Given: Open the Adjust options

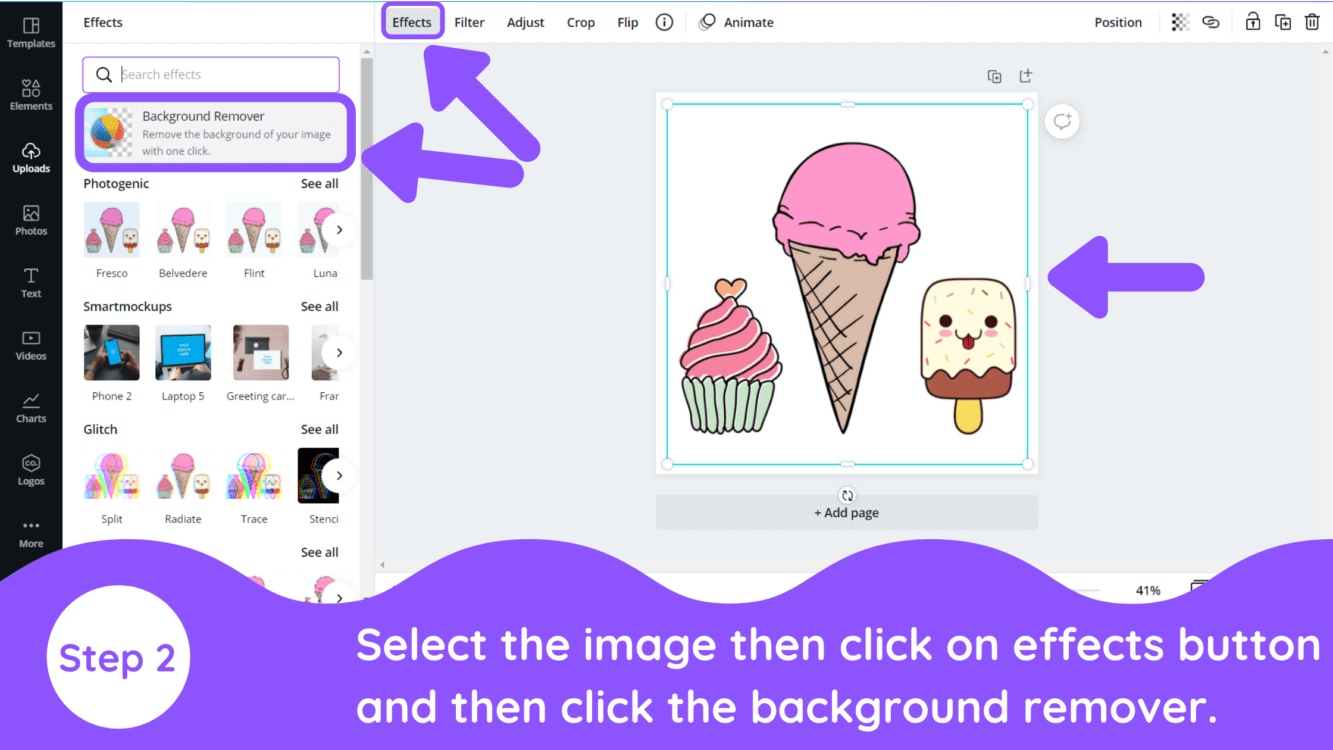Looking at the screenshot, I should (526, 22).
